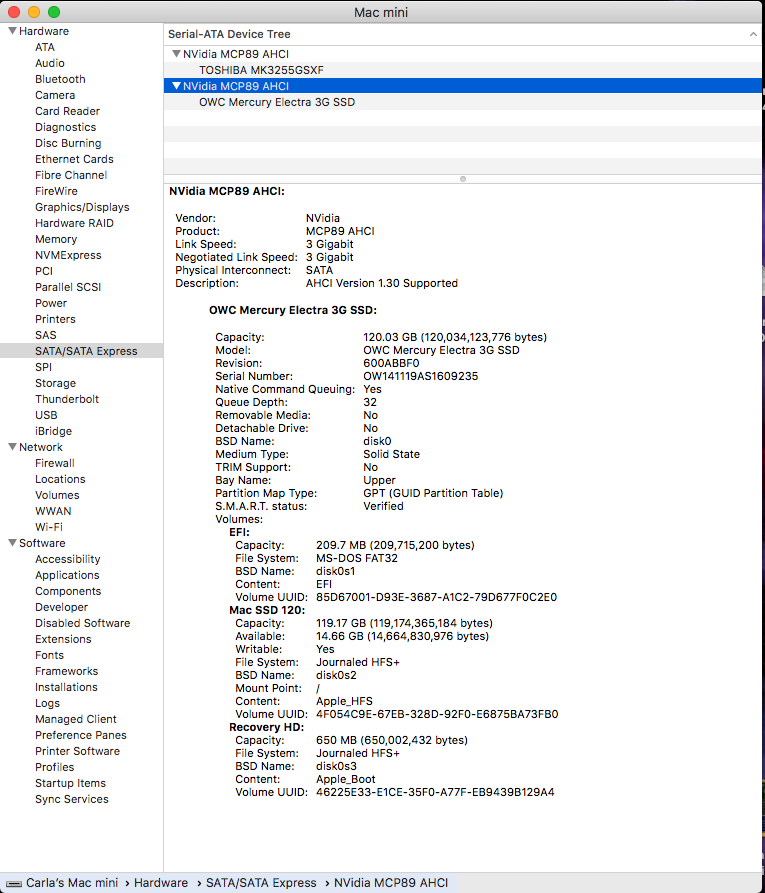Select Accessibility under Software

point(67,559)
